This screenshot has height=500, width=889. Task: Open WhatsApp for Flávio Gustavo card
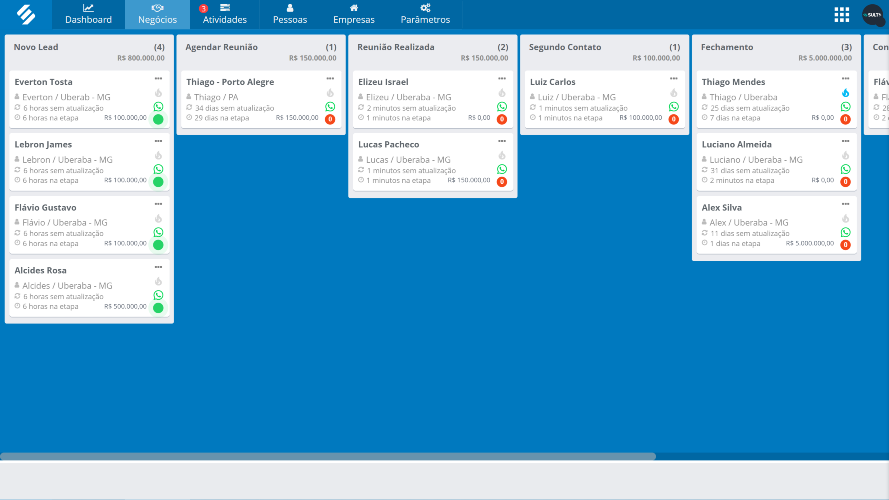[x=158, y=232]
